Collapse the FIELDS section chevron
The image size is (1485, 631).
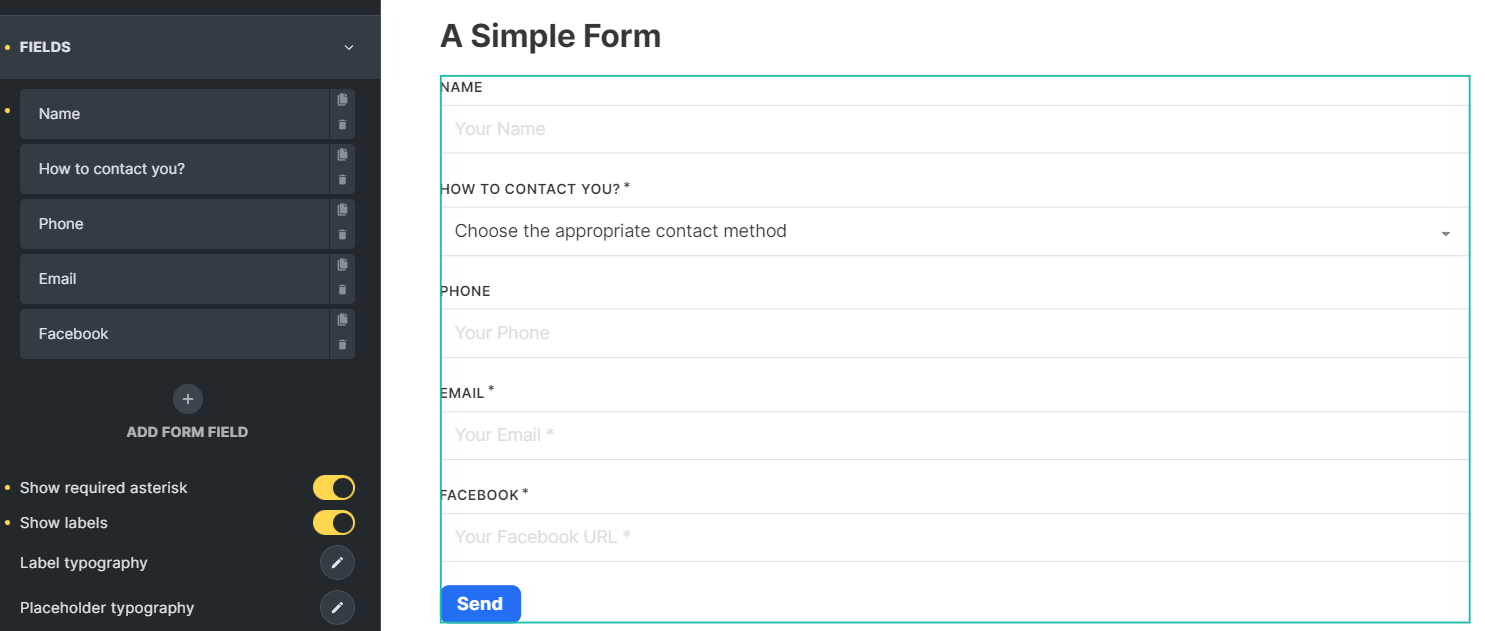[349, 47]
